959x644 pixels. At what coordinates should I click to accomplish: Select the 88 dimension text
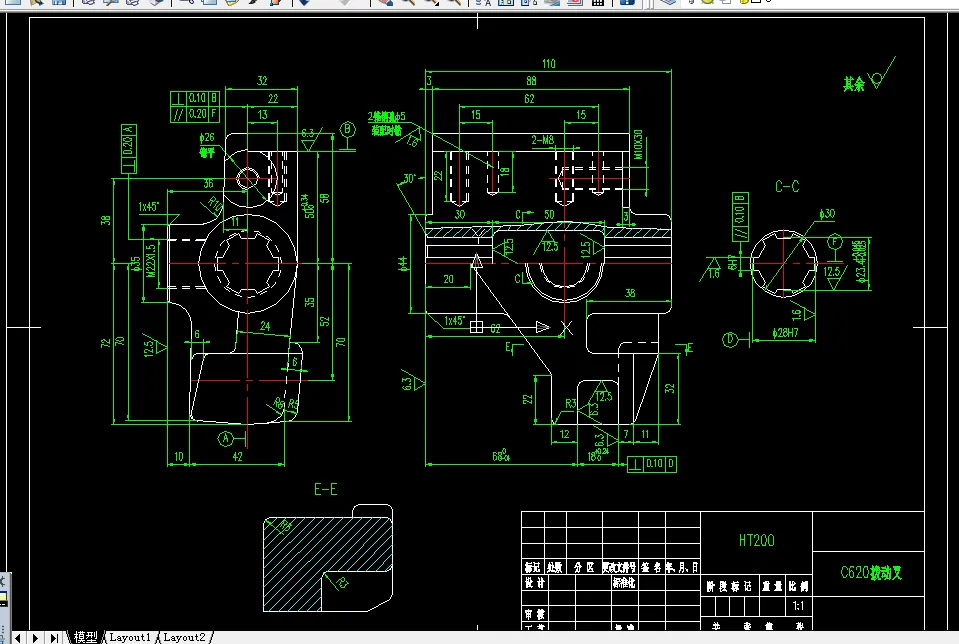(x=531, y=81)
